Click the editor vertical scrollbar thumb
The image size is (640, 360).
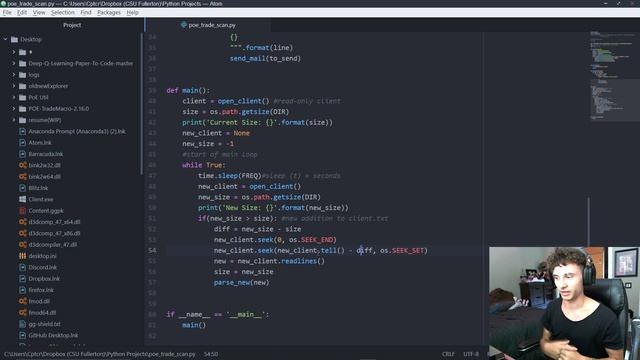point(588,222)
